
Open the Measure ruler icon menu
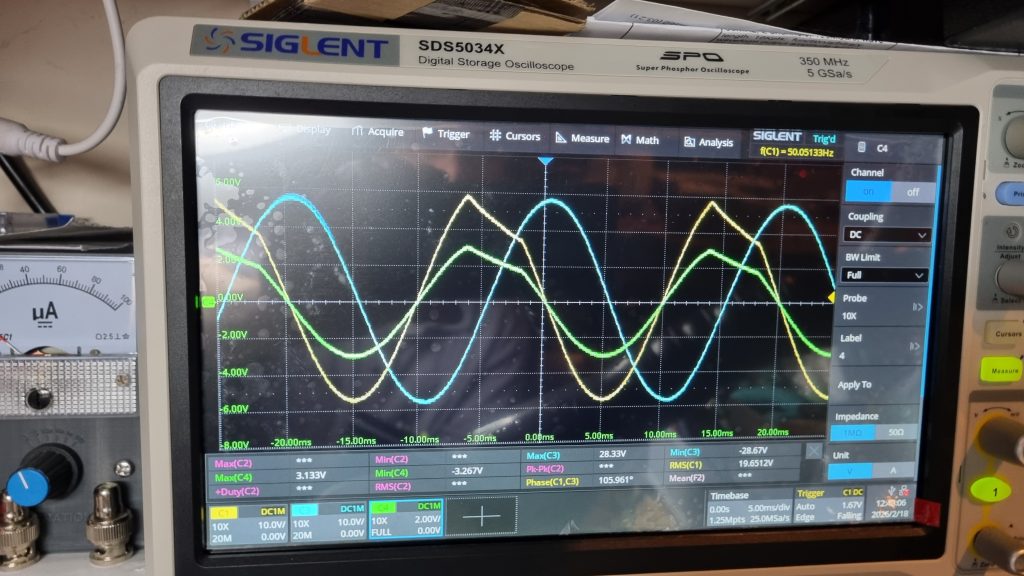561,138
